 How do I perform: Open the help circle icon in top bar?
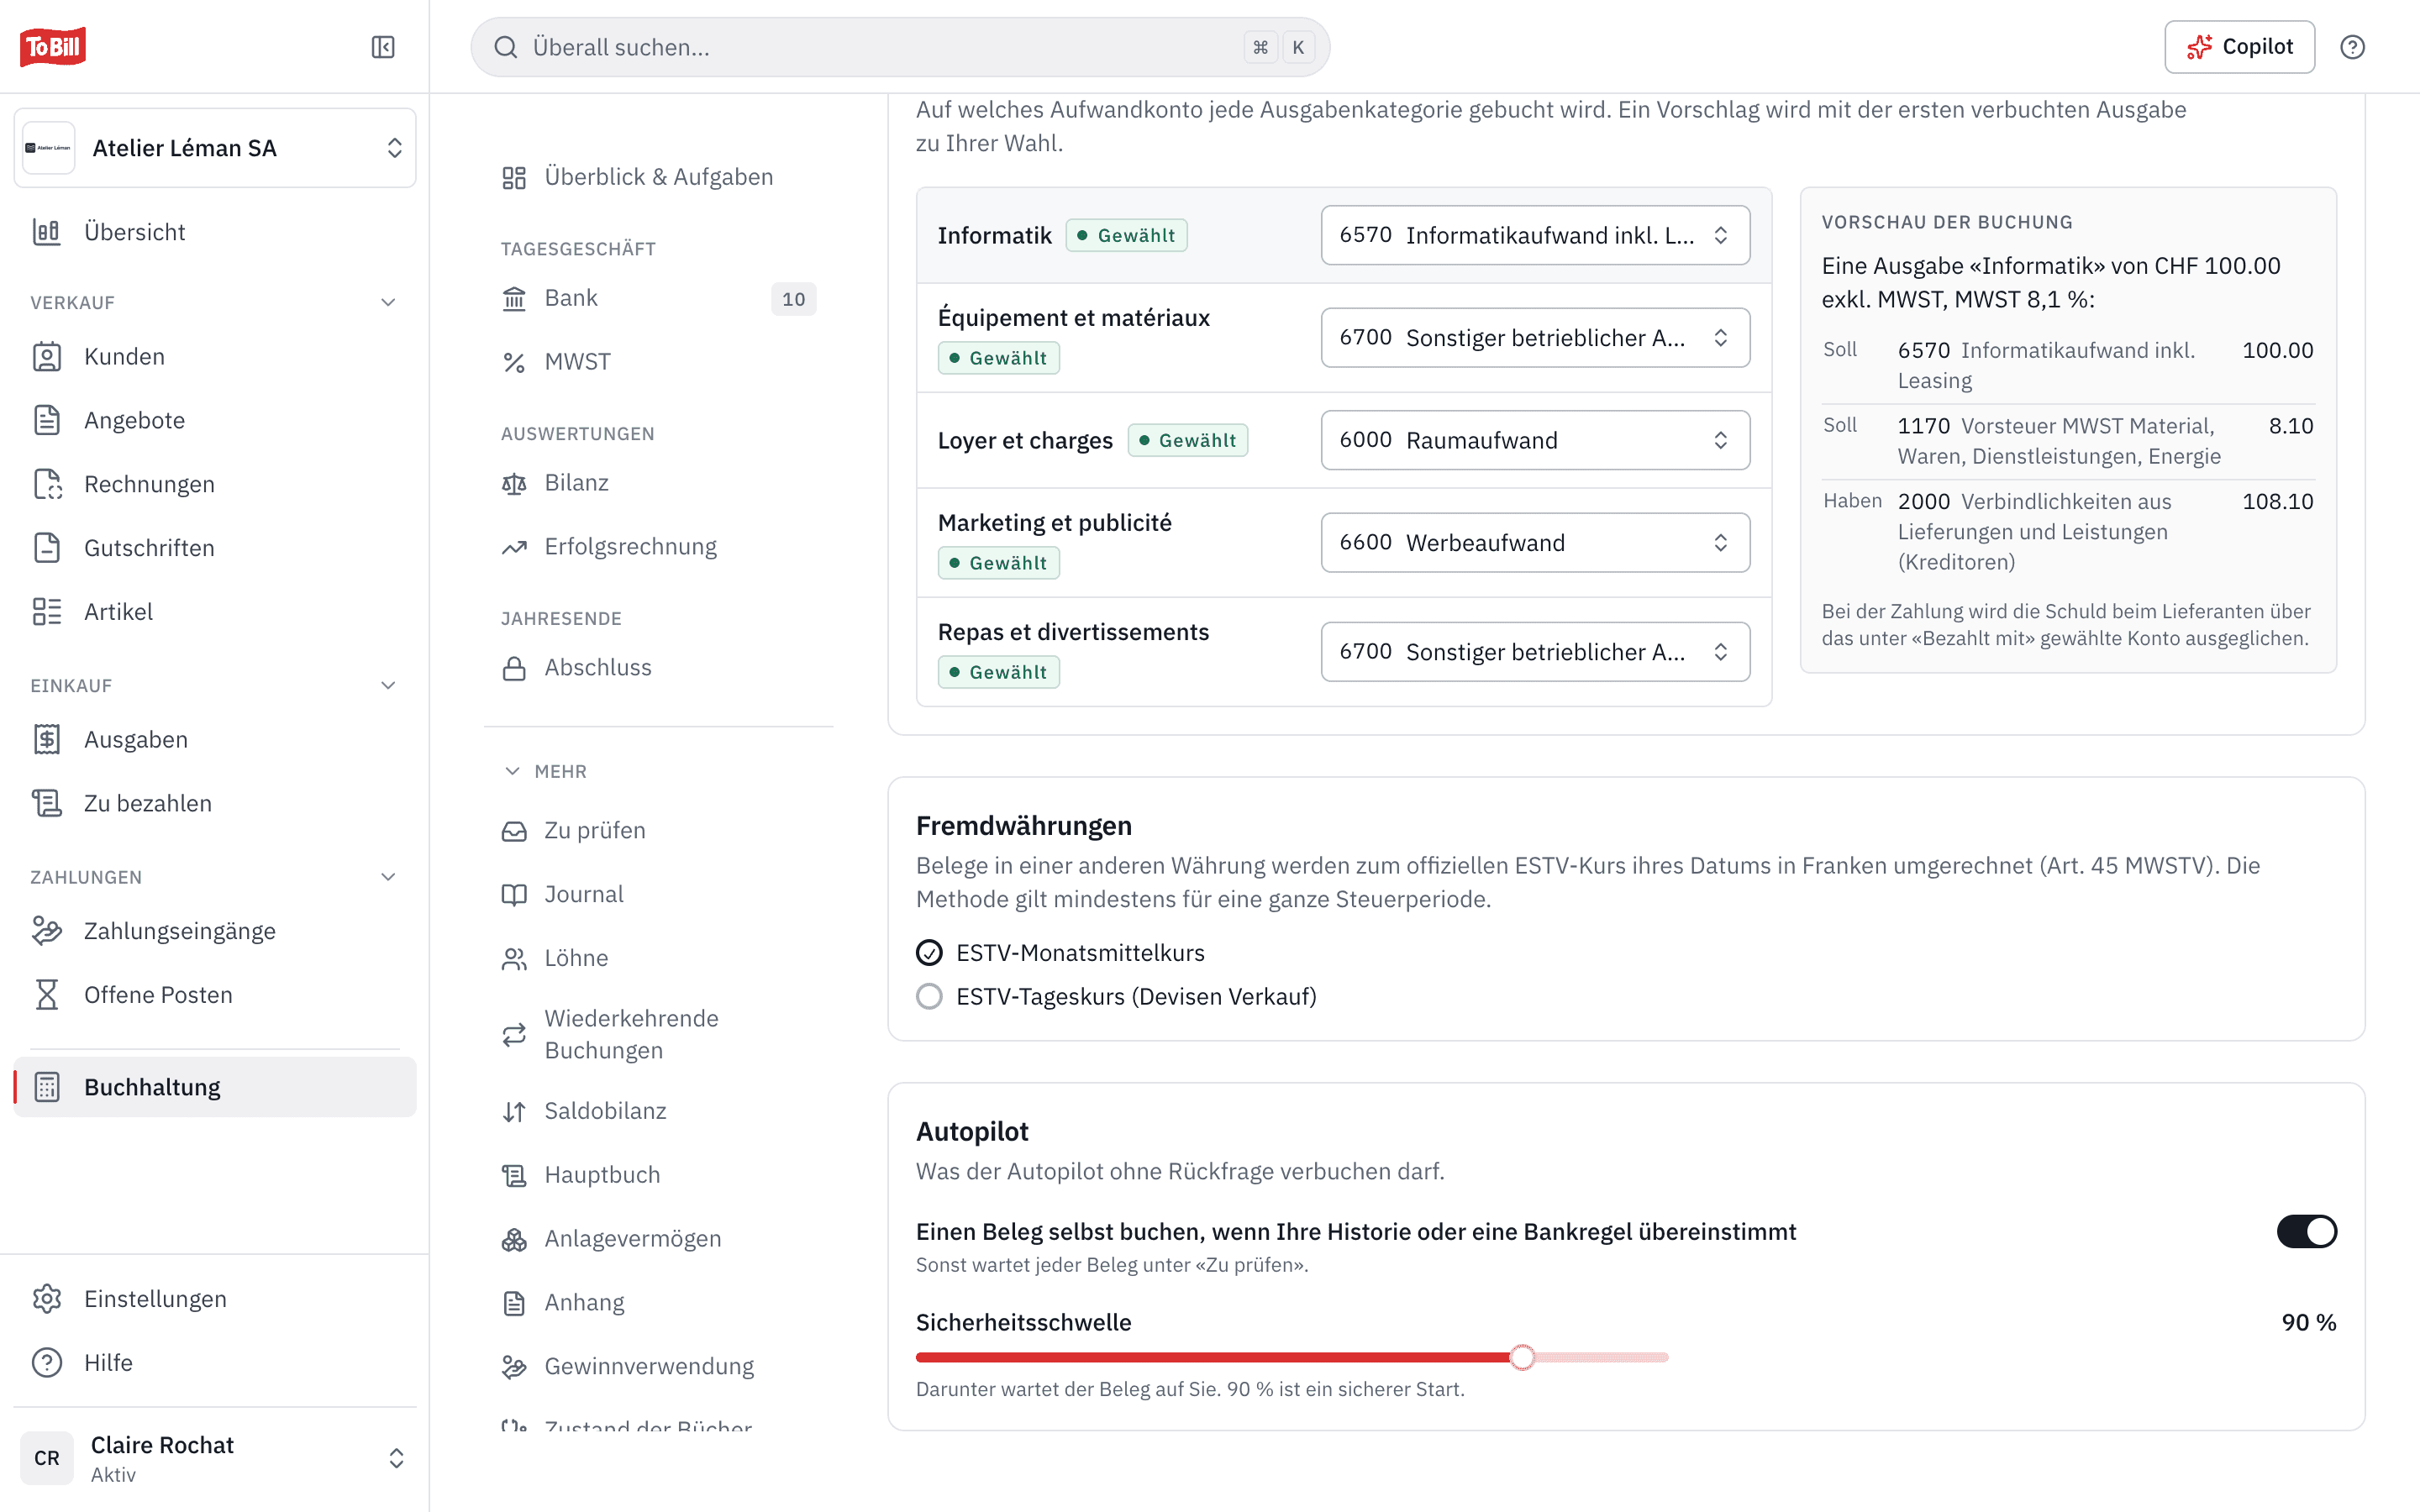point(2352,47)
